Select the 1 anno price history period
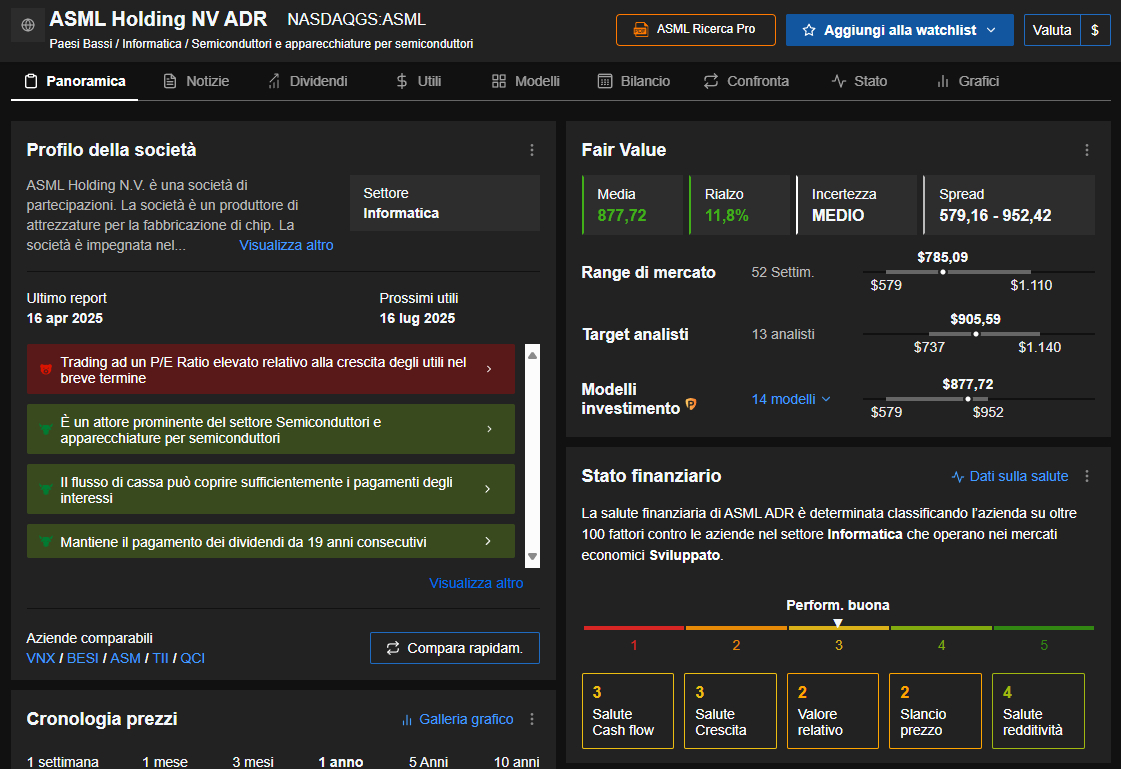1121x769 pixels. (x=340, y=762)
